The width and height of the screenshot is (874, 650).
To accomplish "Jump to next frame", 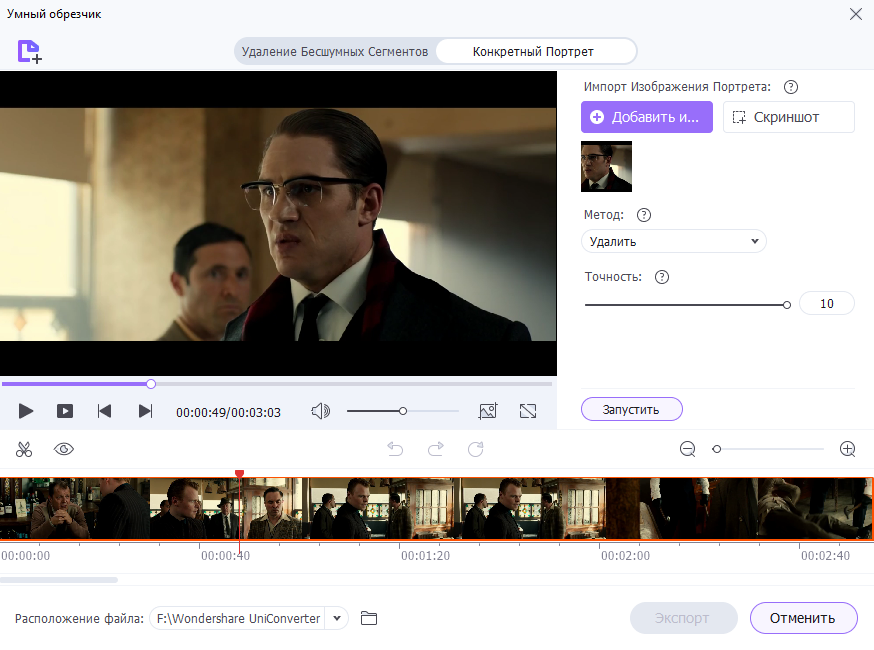I will click(145, 411).
